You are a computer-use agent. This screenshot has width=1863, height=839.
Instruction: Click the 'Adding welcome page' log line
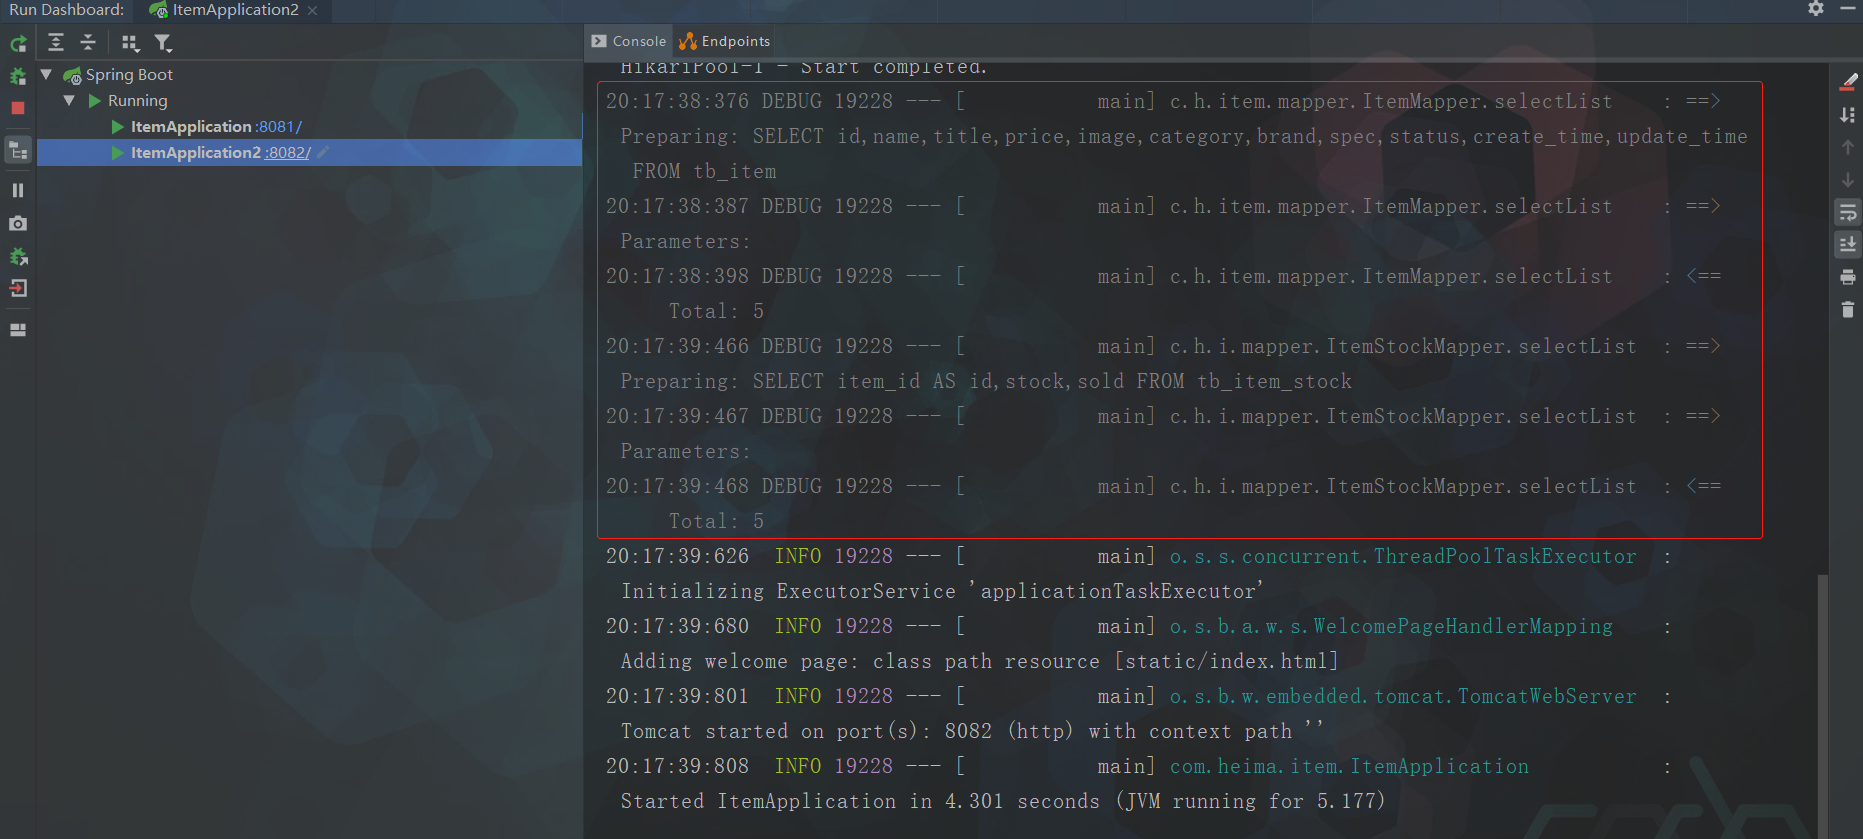click(x=979, y=661)
